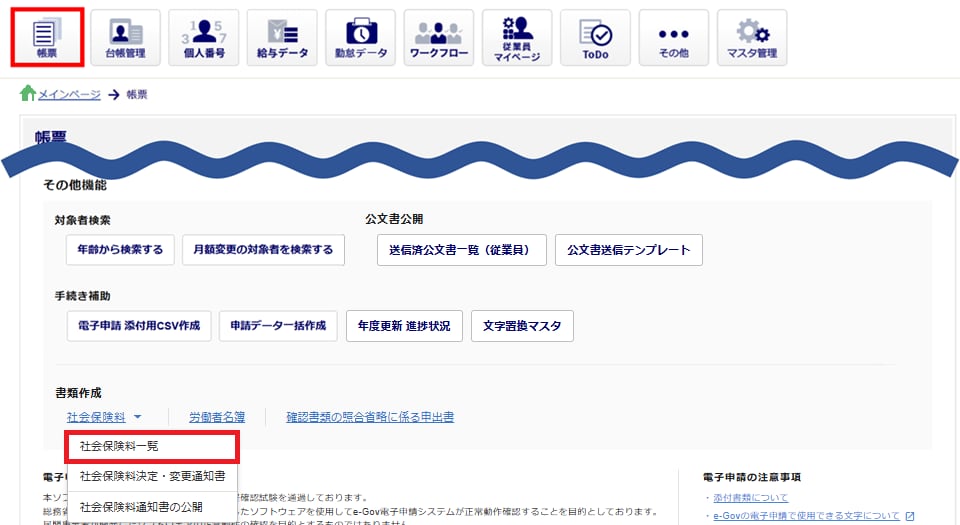The width and height of the screenshot is (960, 525).
Task: Expand the 社会保険料 dropdown link
Action: (x=104, y=417)
